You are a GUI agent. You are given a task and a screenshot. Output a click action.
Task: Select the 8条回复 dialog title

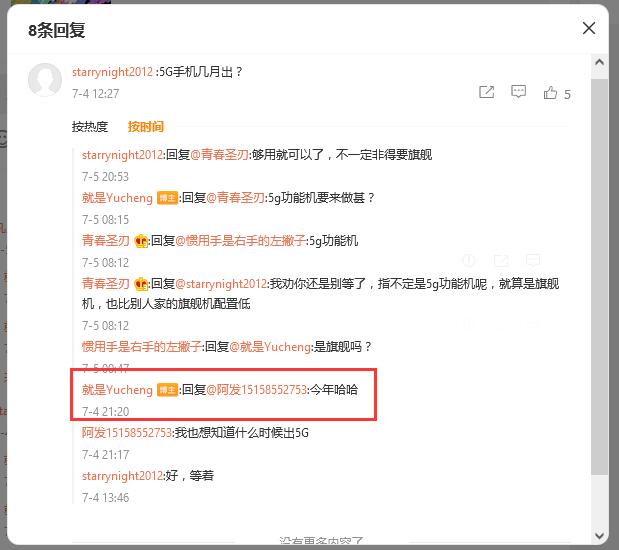[x=56, y=30]
